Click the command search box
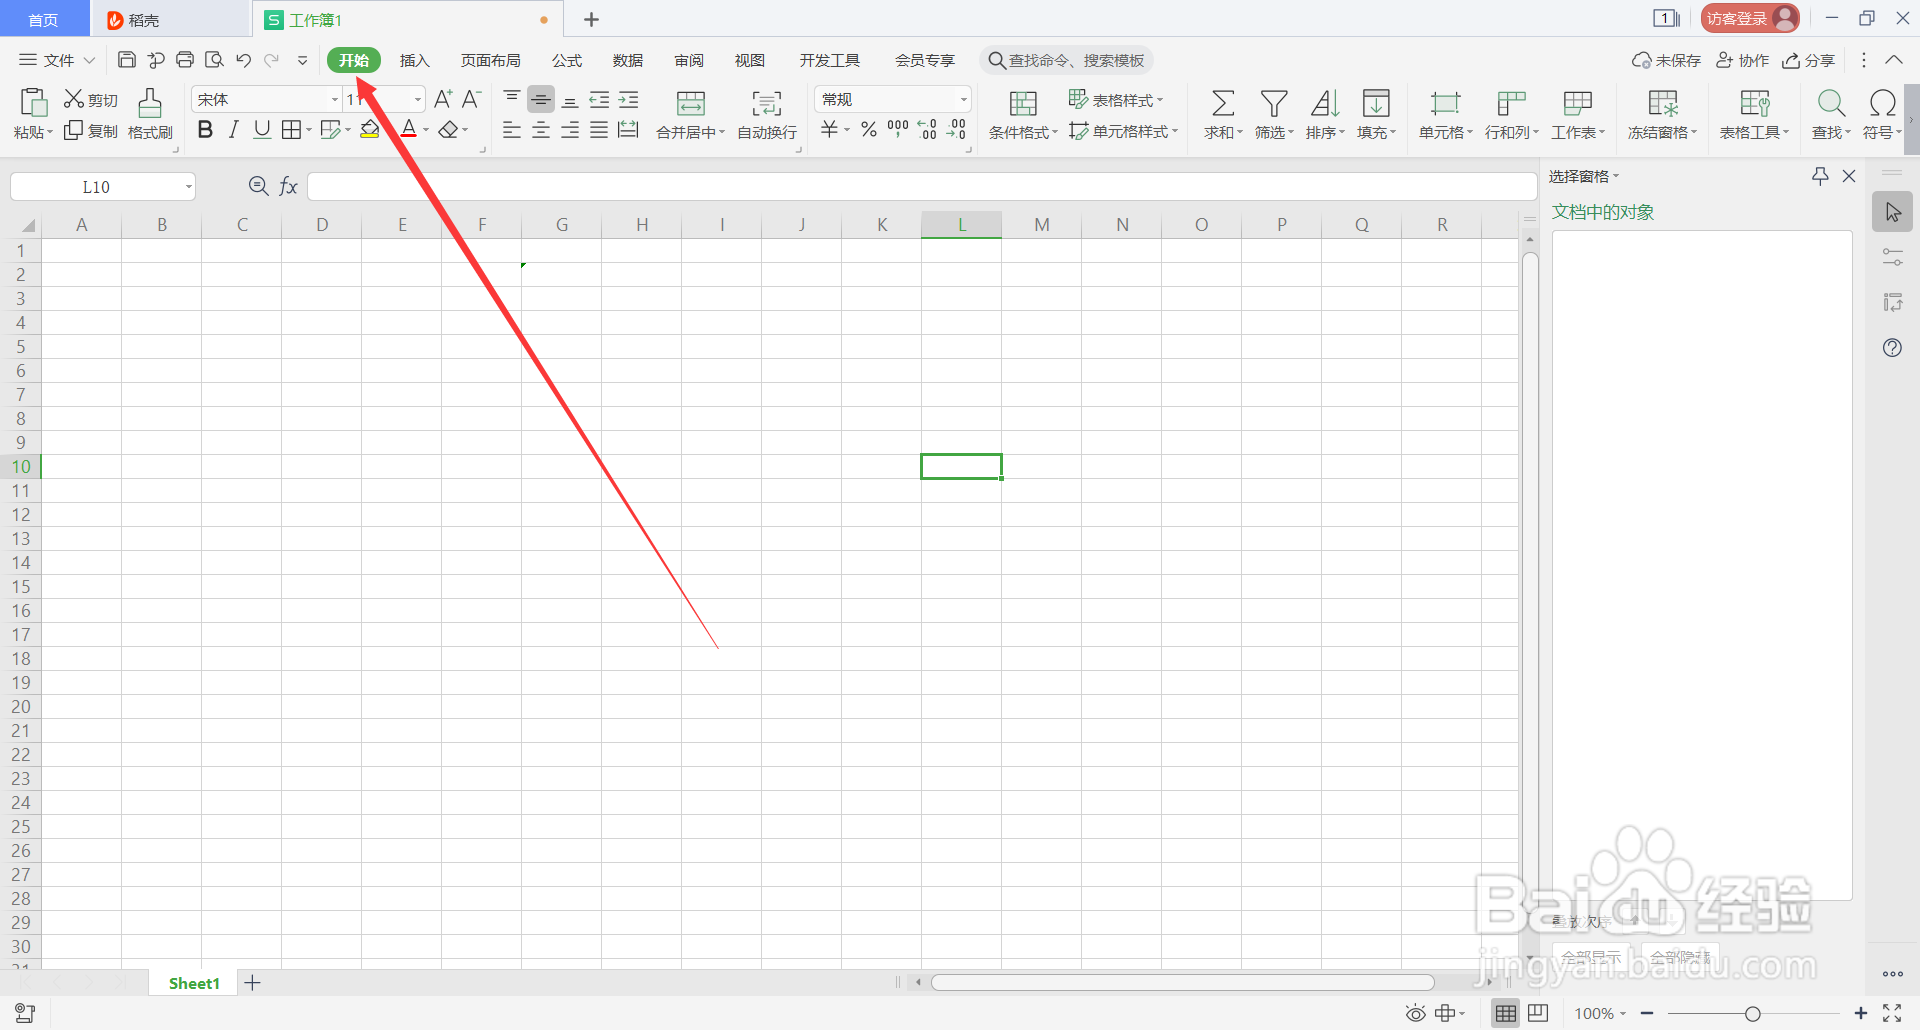The height and width of the screenshot is (1030, 1920). (1066, 60)
